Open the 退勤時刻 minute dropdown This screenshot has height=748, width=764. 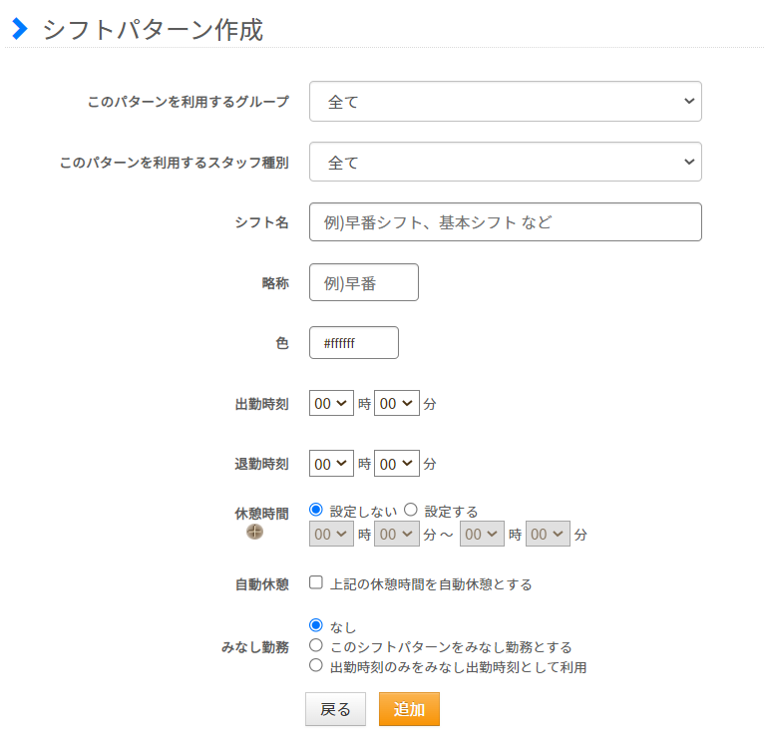[x=397, y=463]
